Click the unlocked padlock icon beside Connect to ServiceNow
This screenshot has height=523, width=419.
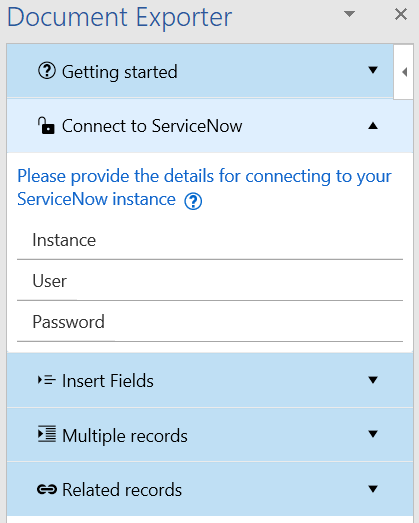point(46,125)
